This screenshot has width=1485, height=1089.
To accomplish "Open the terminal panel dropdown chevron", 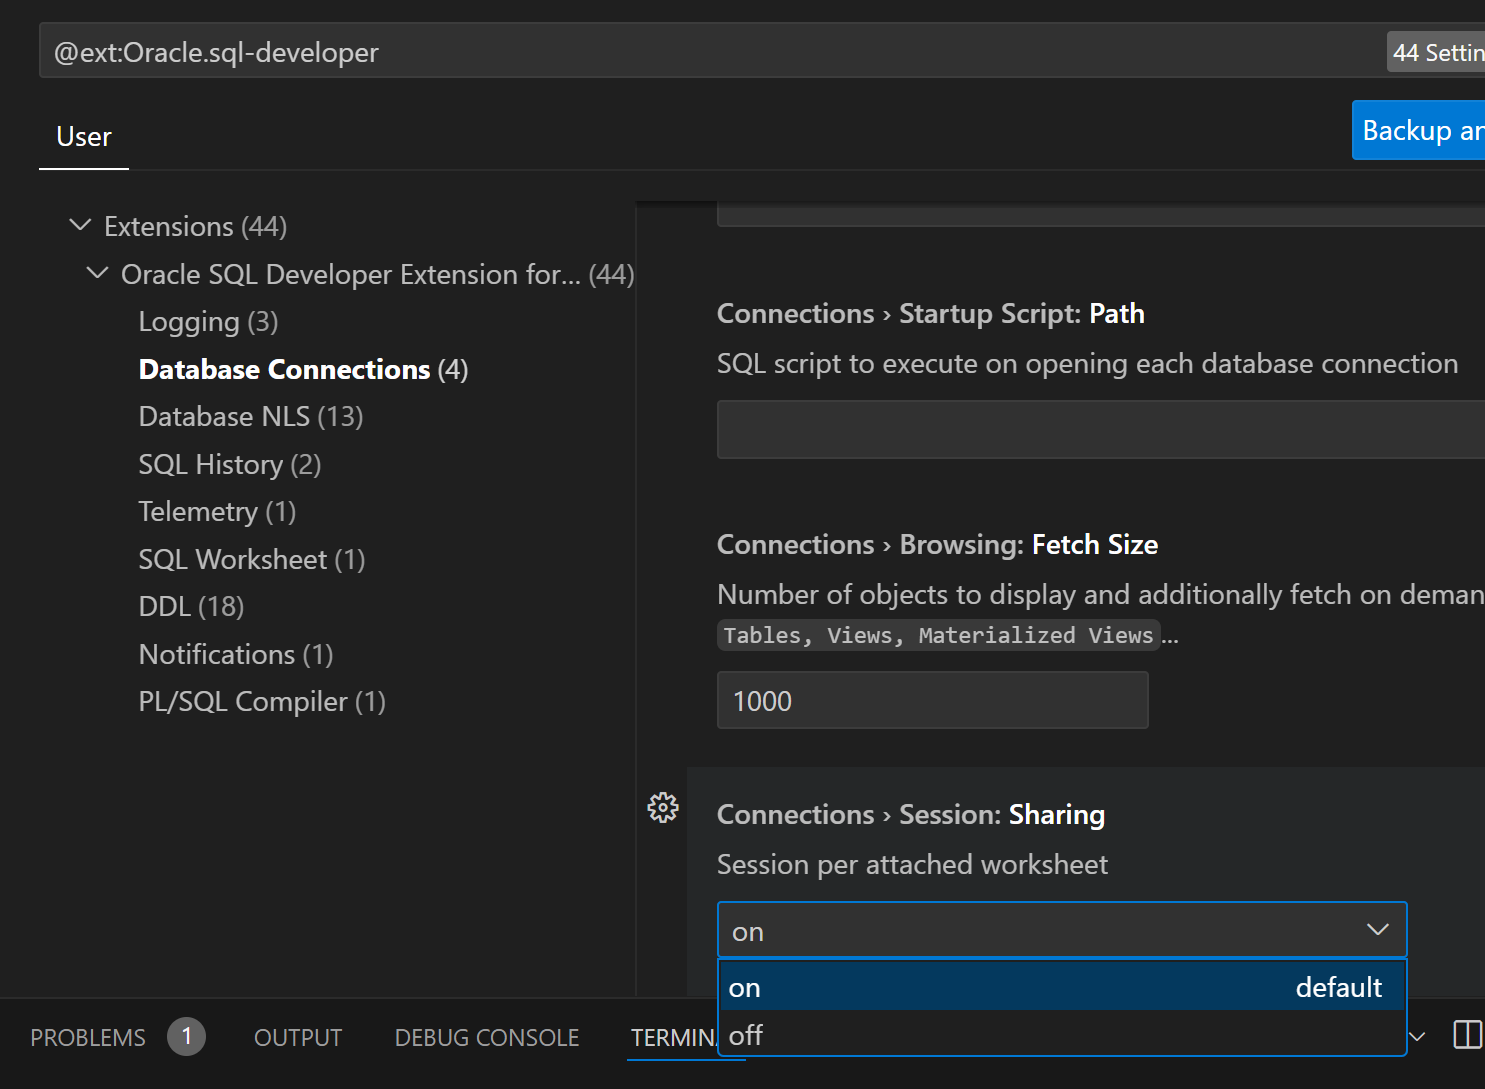I will 1417,1037.
